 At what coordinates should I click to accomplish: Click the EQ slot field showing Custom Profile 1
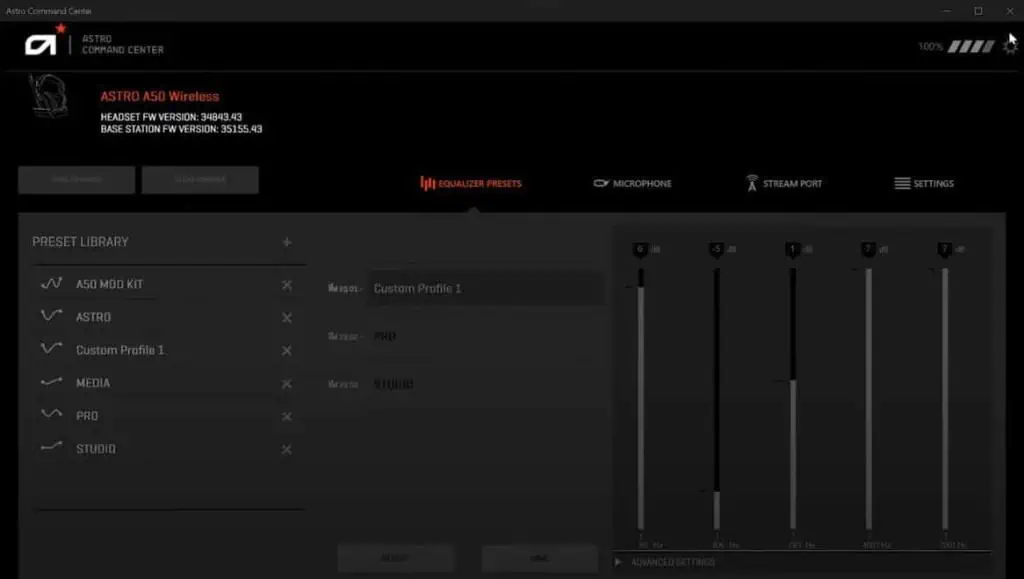click(485, 288)
